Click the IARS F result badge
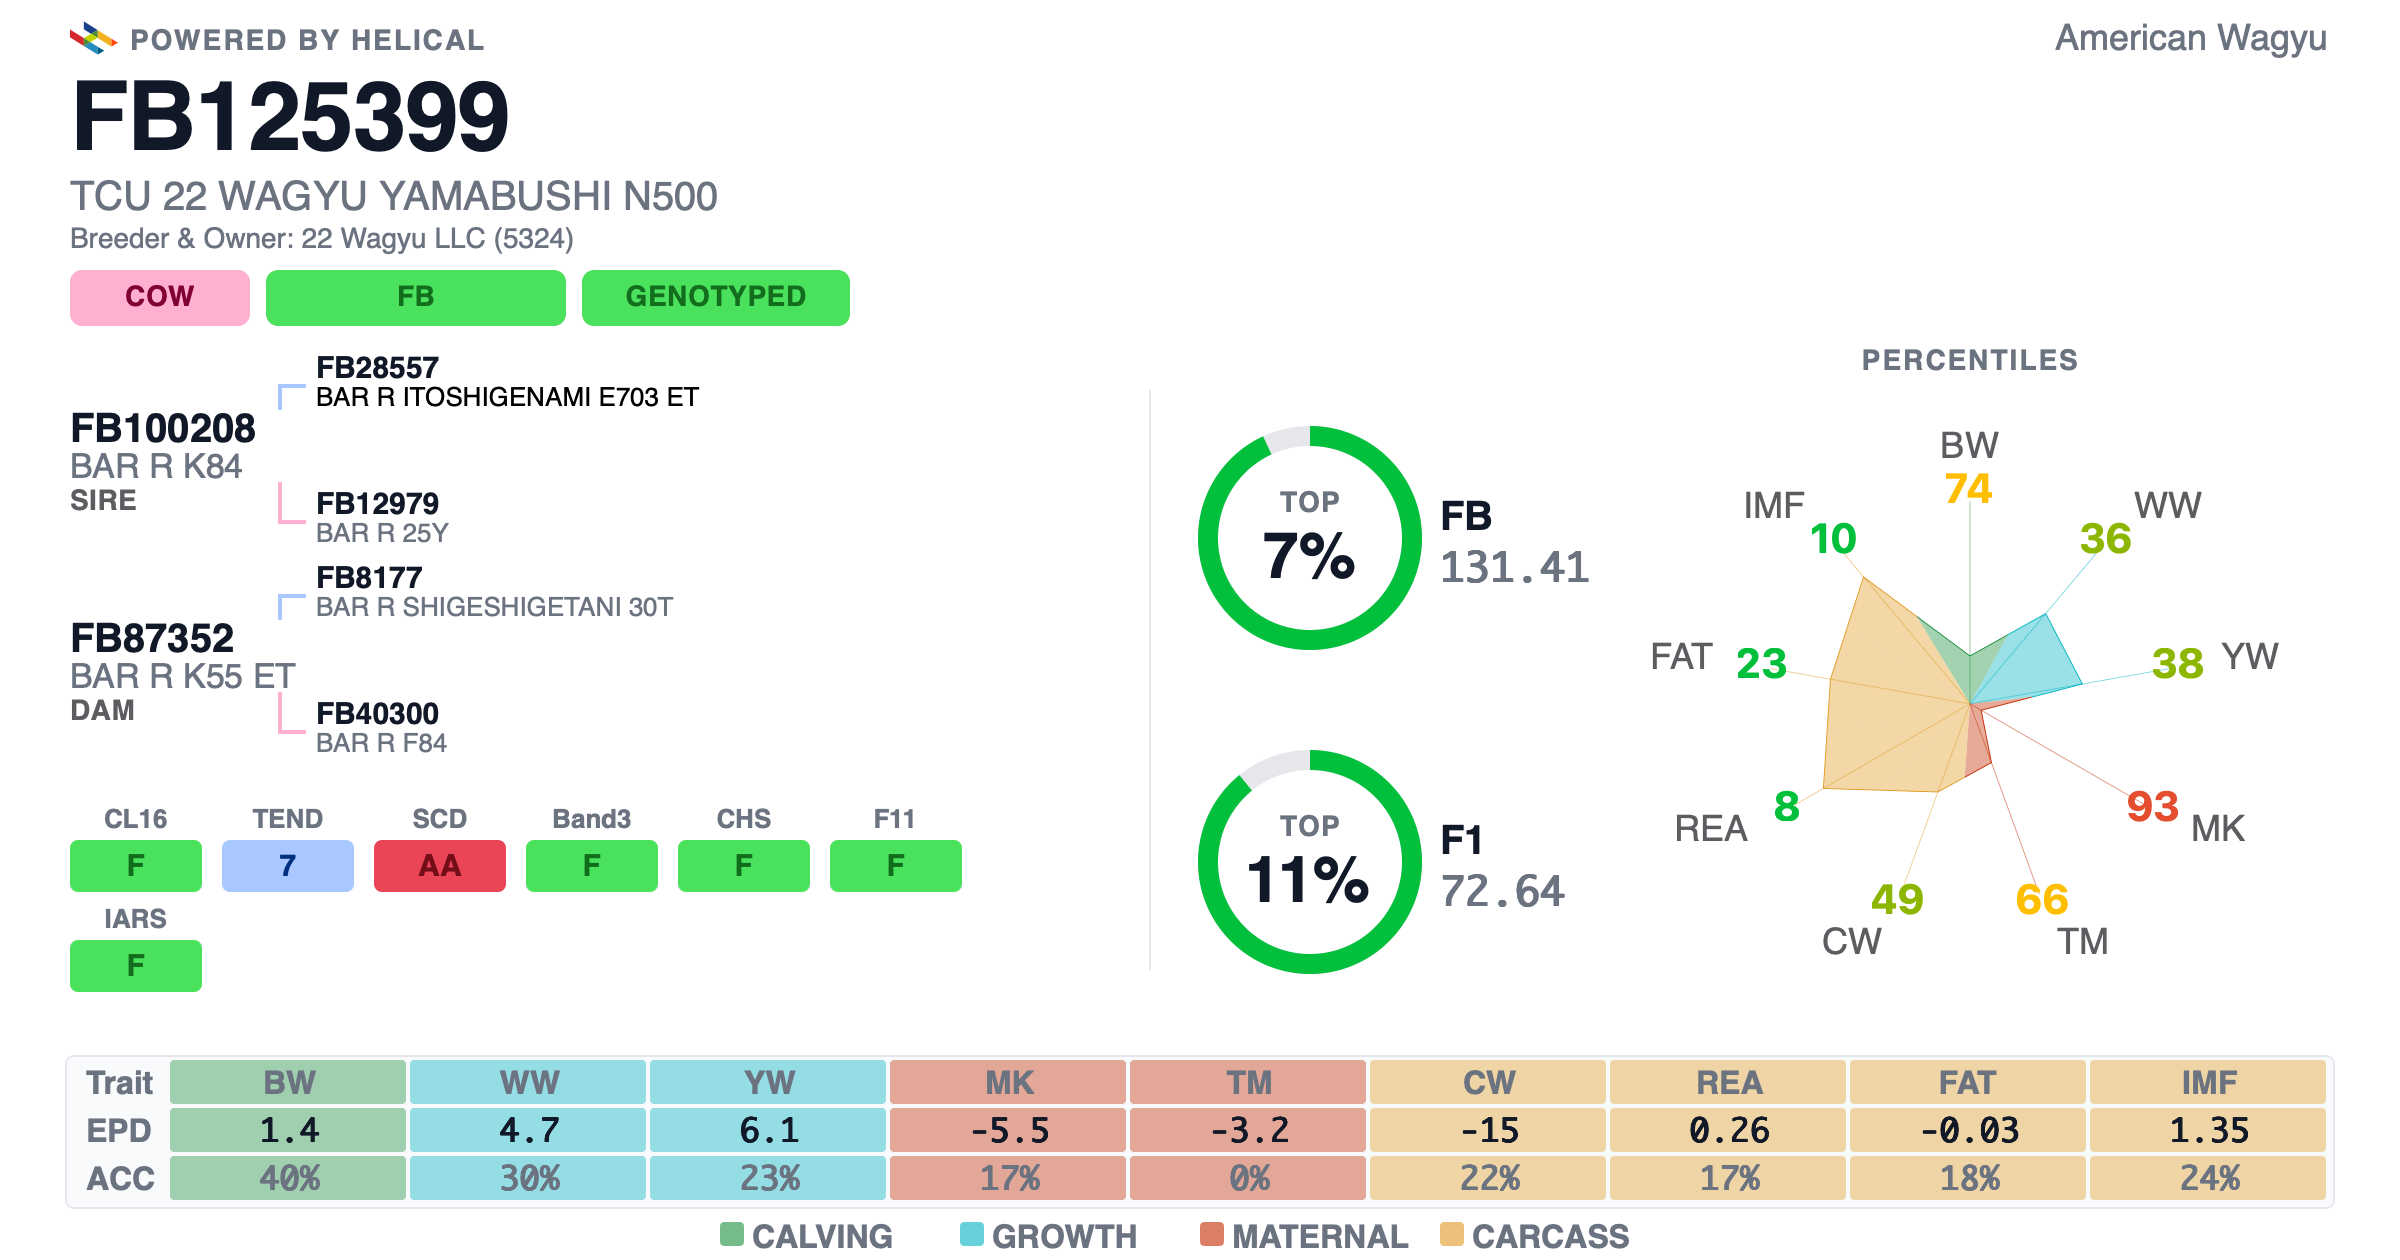The height and width of the screenshot is (1260, 2400). tap(136, 965)
